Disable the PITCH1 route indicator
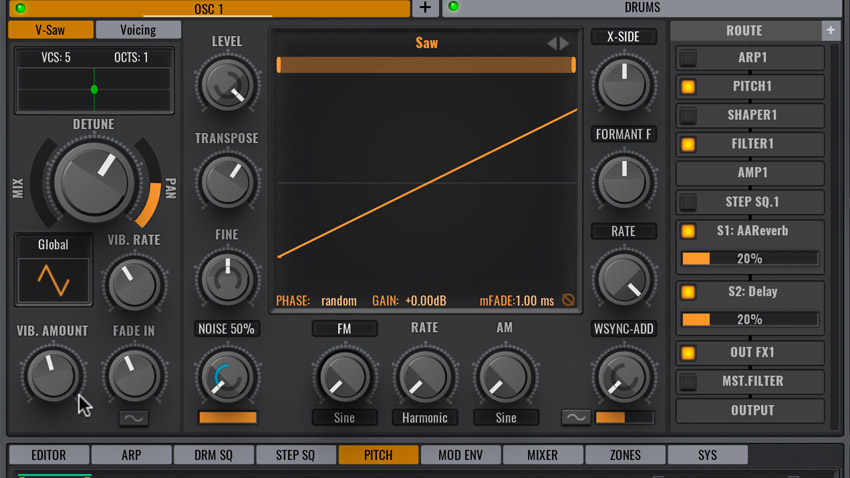 (x=688, y=86)
